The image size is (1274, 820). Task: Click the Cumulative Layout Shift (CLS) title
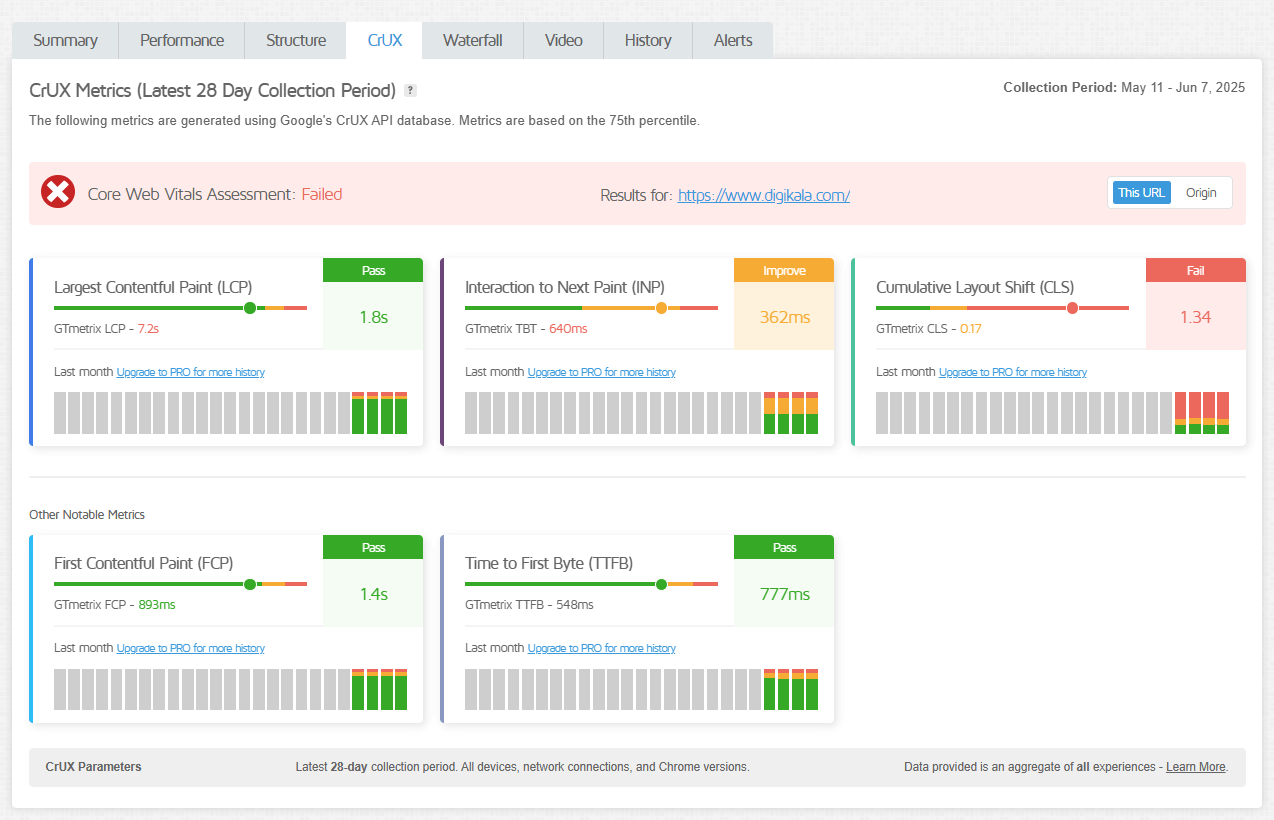tap(975, 287)
